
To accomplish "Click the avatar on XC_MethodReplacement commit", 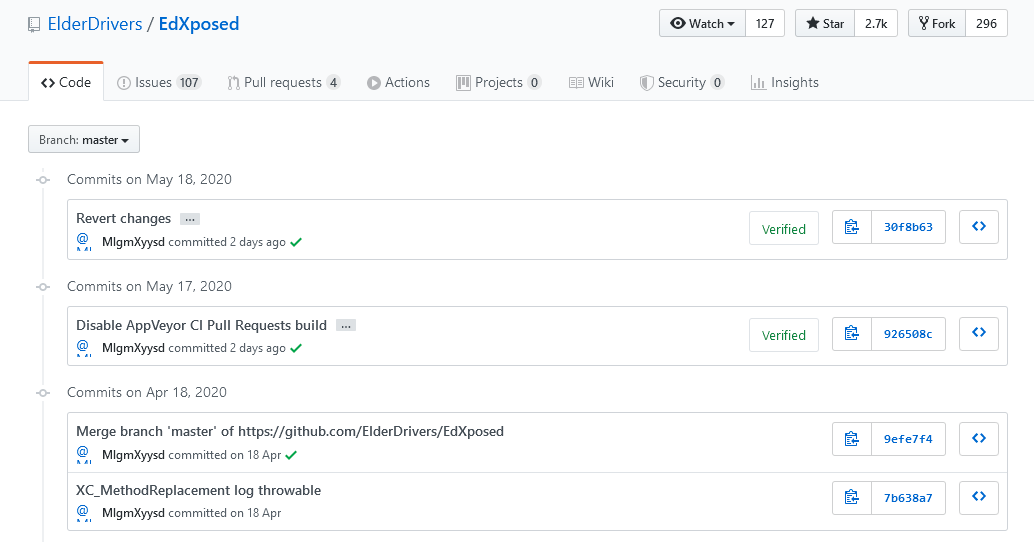I will 84,512.
